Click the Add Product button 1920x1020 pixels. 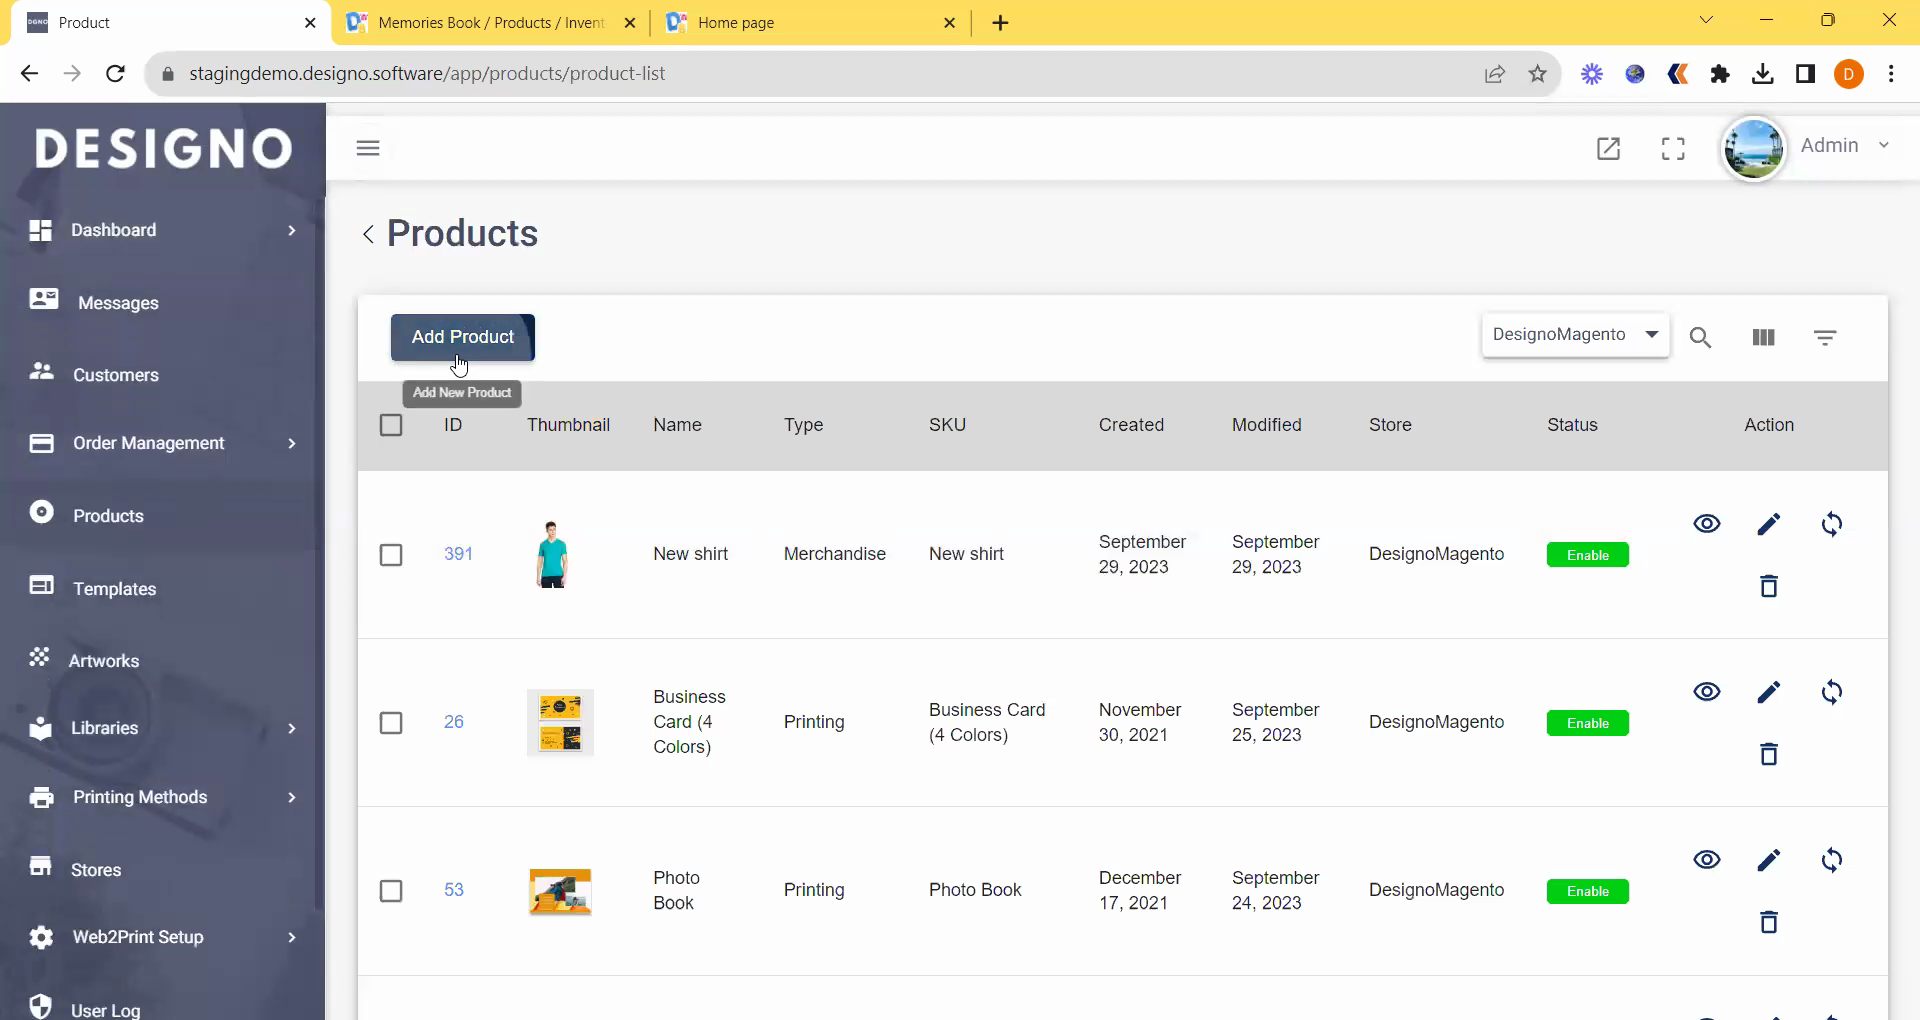coord(462,337)
